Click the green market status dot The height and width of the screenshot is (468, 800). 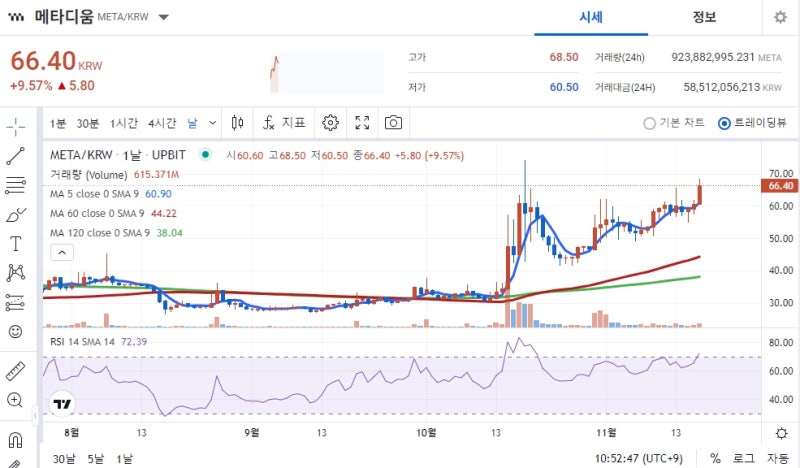tap(205, 154)
